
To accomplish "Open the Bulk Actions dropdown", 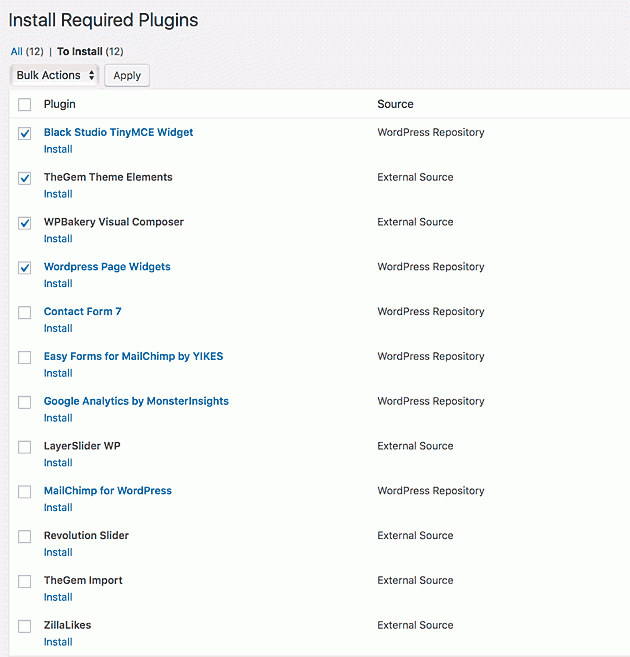I will tap(54, 75).
